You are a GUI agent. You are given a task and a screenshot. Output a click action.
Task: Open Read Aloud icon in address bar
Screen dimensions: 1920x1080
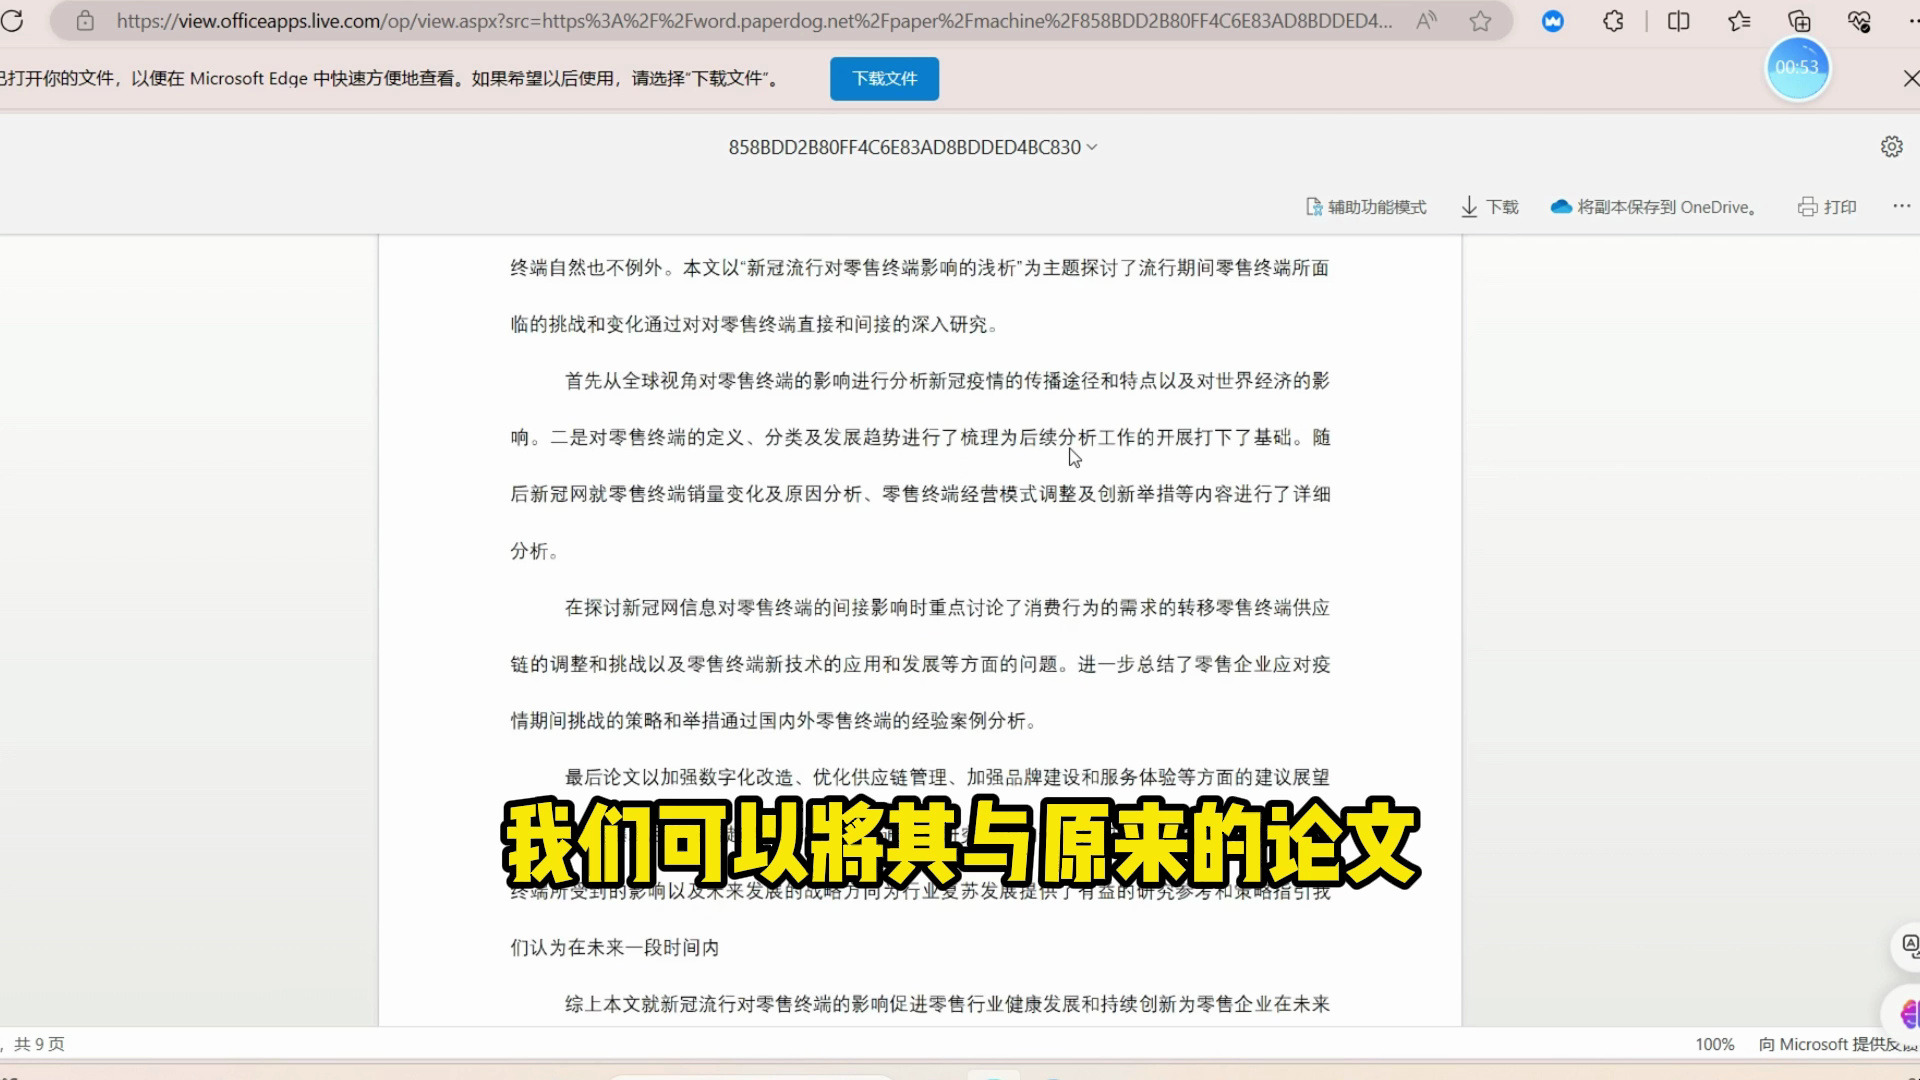click(1427, 21)
